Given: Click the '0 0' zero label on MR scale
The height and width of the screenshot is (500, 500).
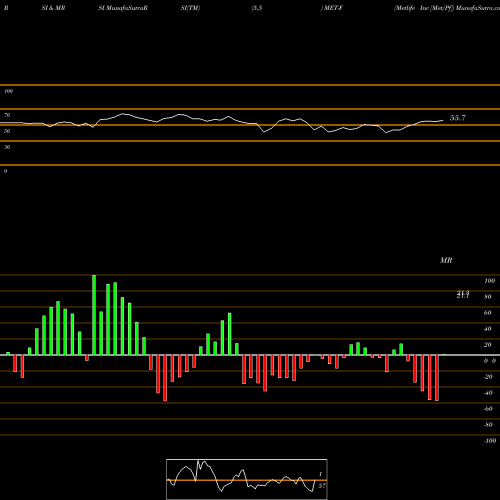Looking at the screenshot, I should [x=490, y=361].
